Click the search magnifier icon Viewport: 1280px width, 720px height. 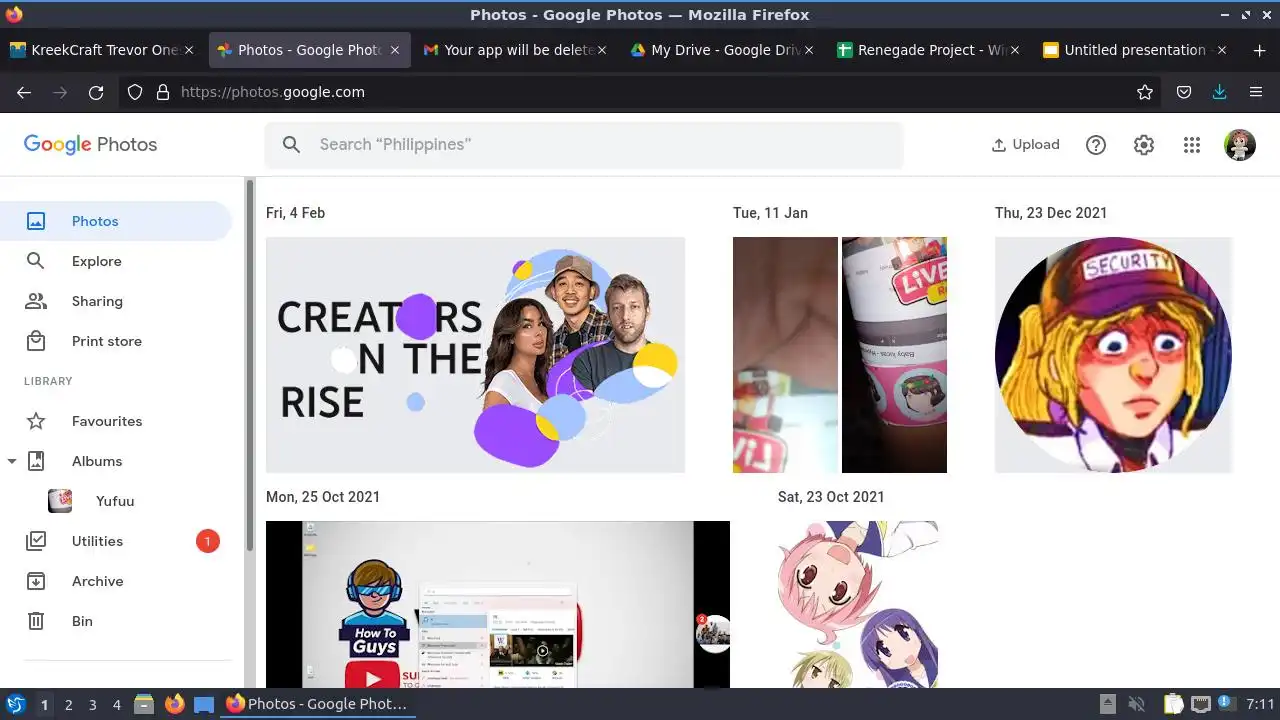click(291, 145)
